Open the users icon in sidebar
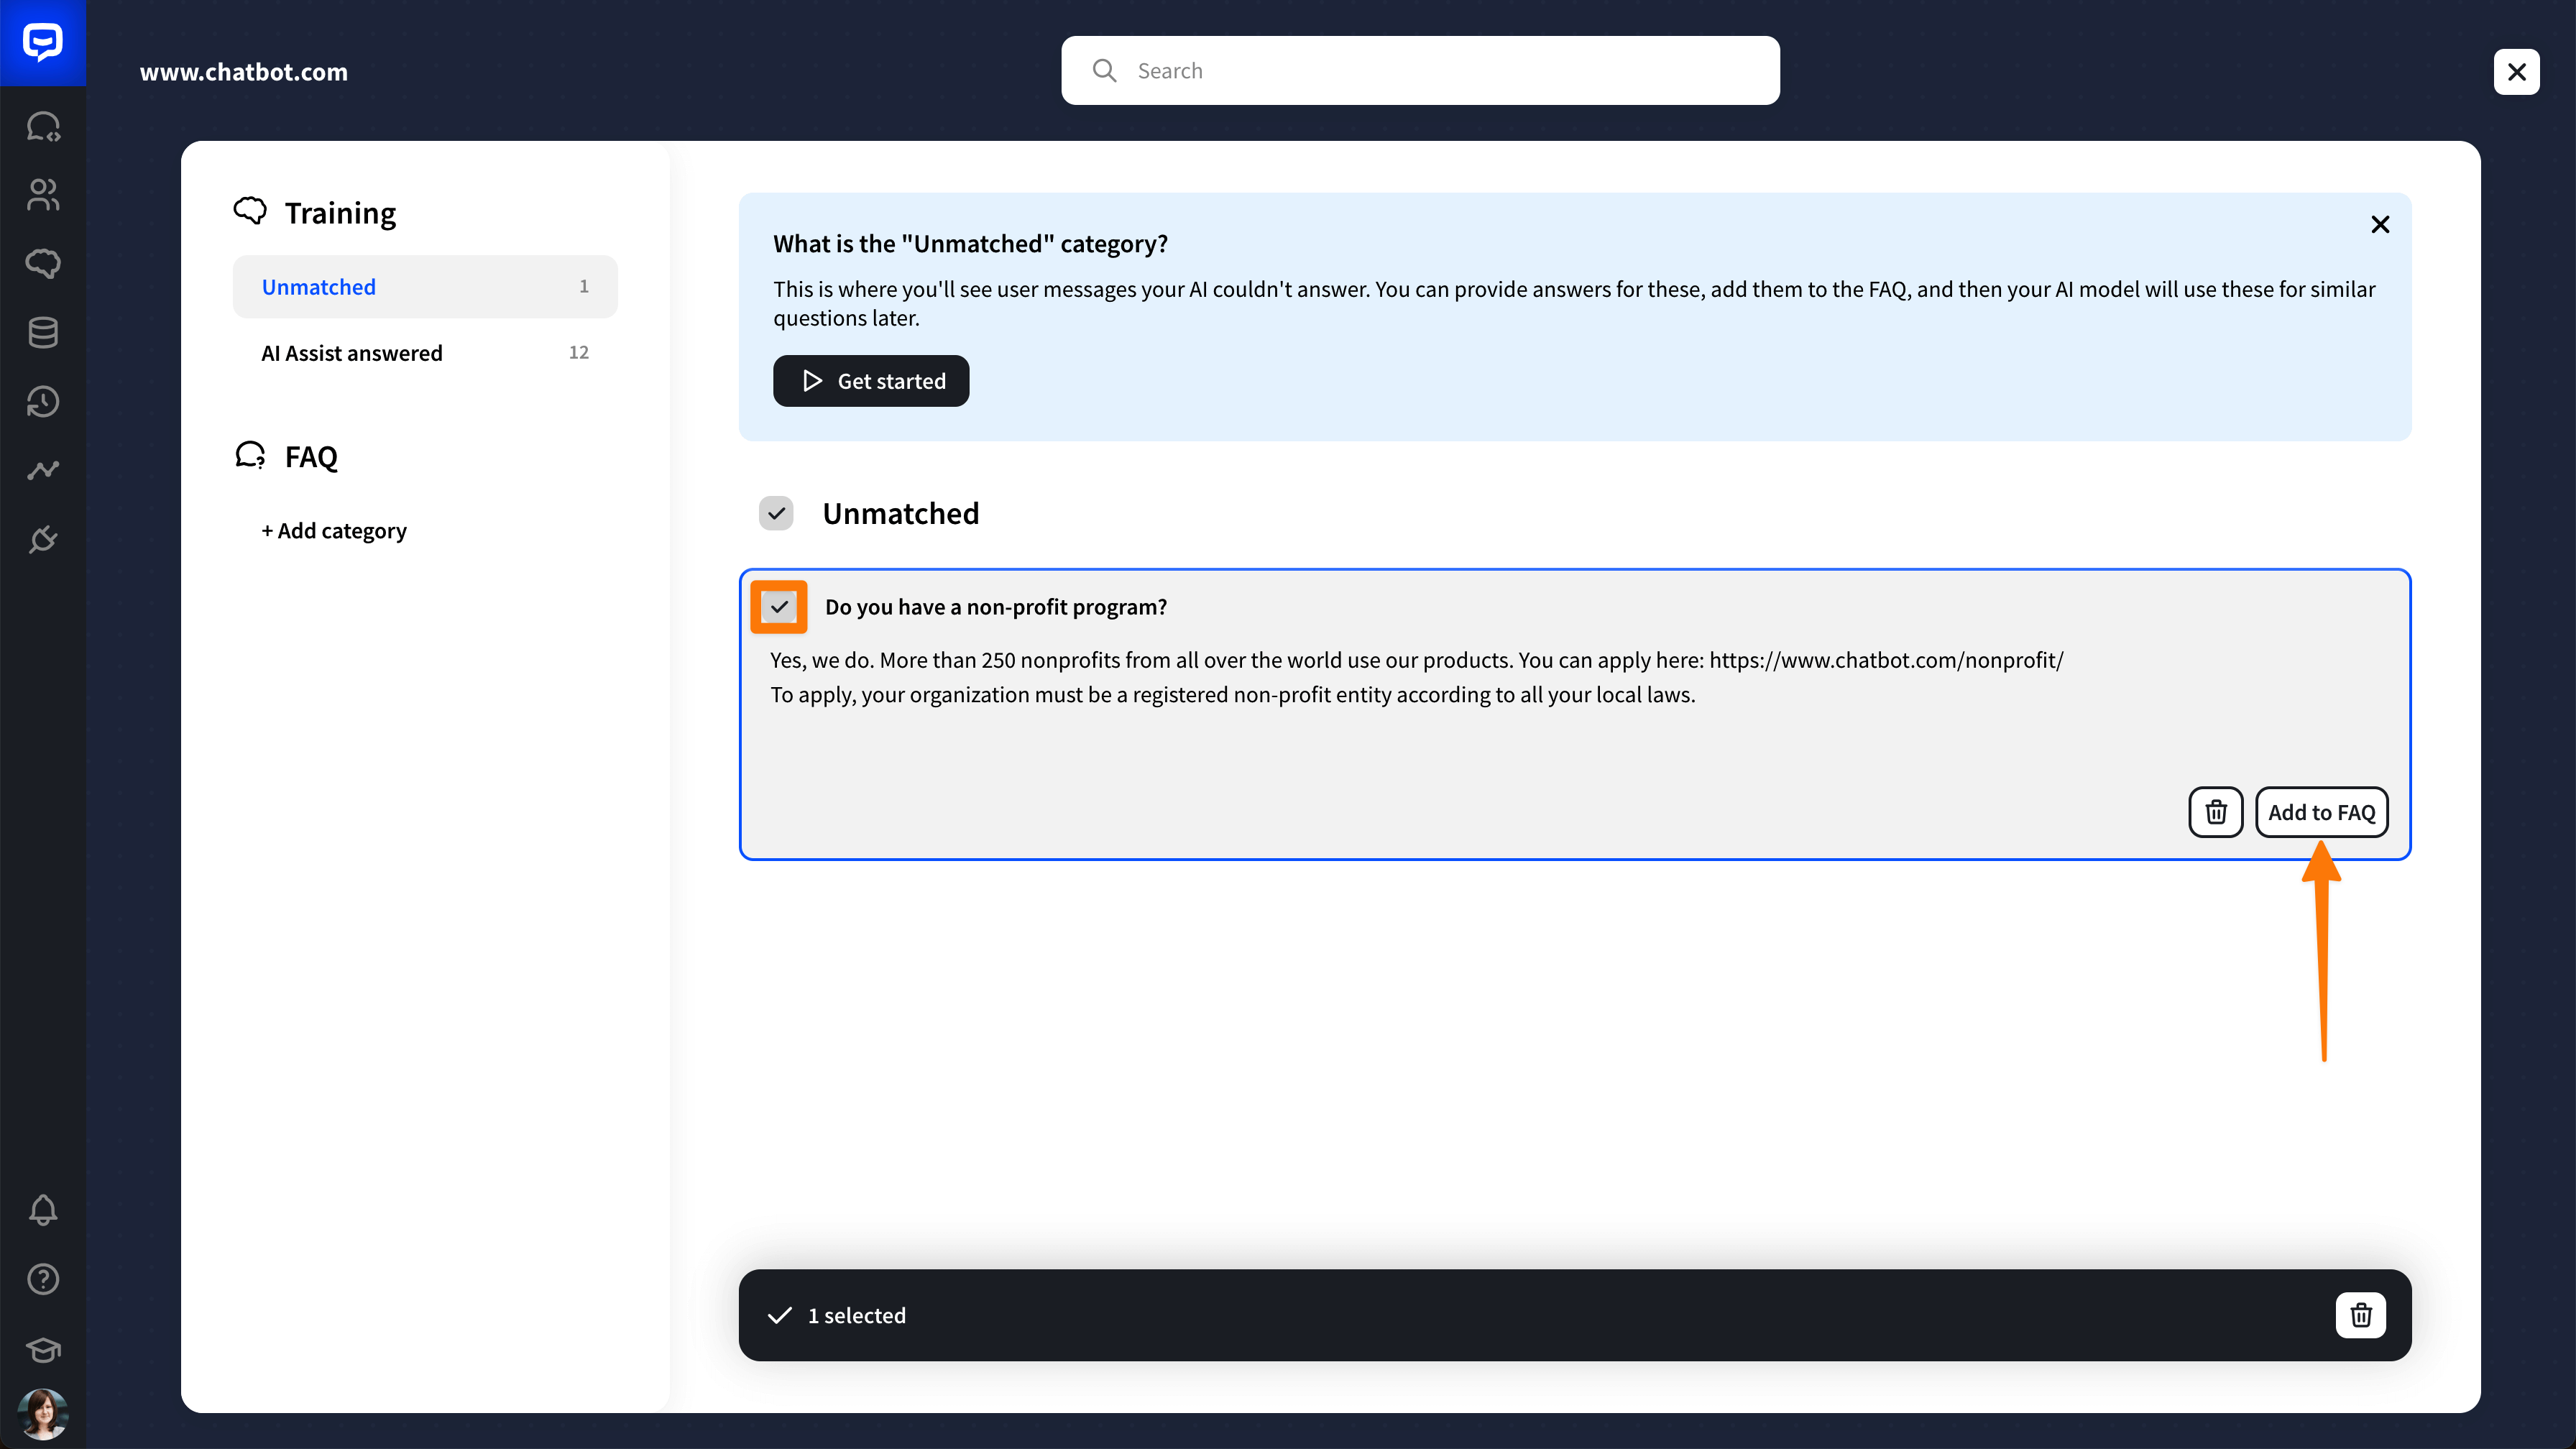Screen dimensions: 2576x1449 pos(43,195)
